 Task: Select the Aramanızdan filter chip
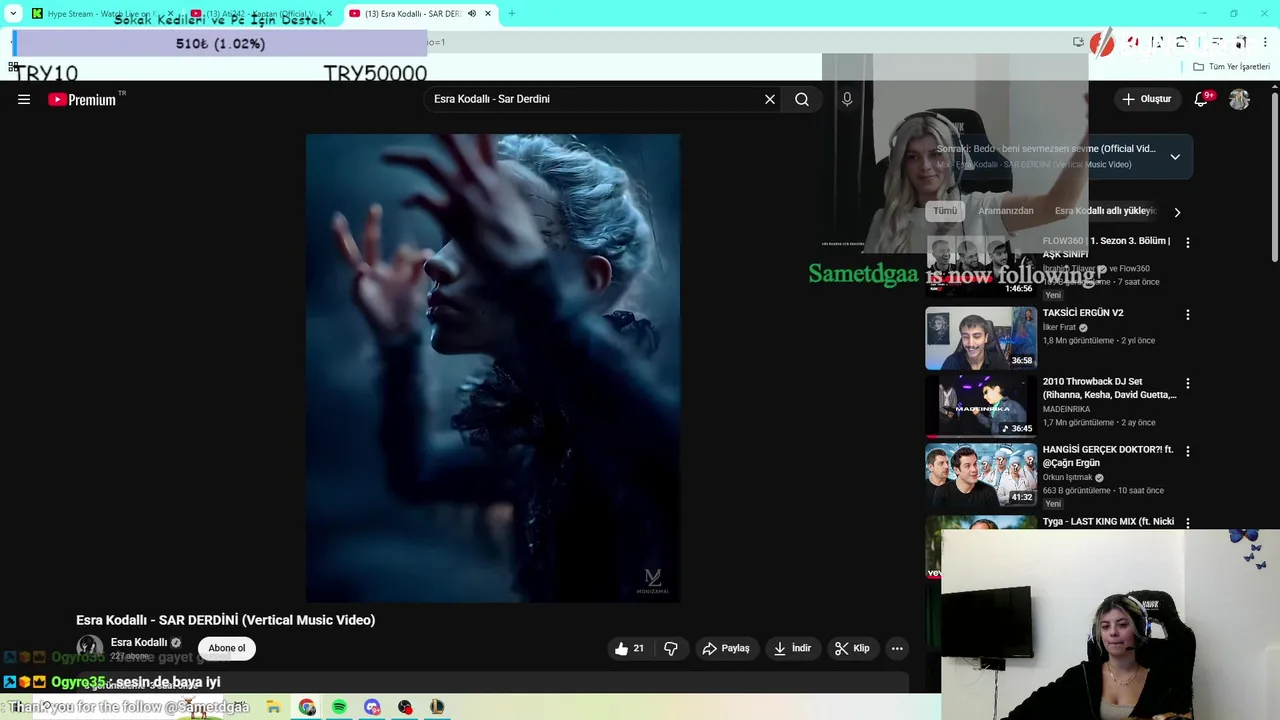point(1005,211)
